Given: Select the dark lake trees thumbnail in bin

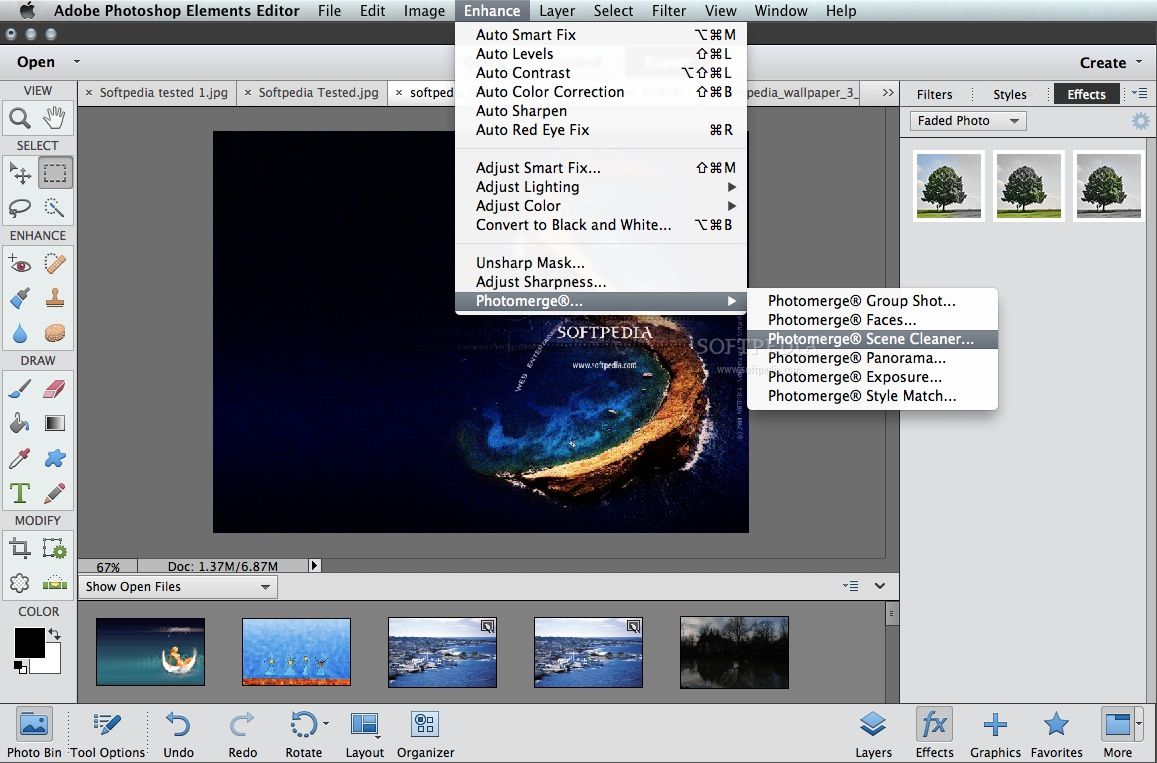Looking at the screenshot, I should [x=734, y=652].
